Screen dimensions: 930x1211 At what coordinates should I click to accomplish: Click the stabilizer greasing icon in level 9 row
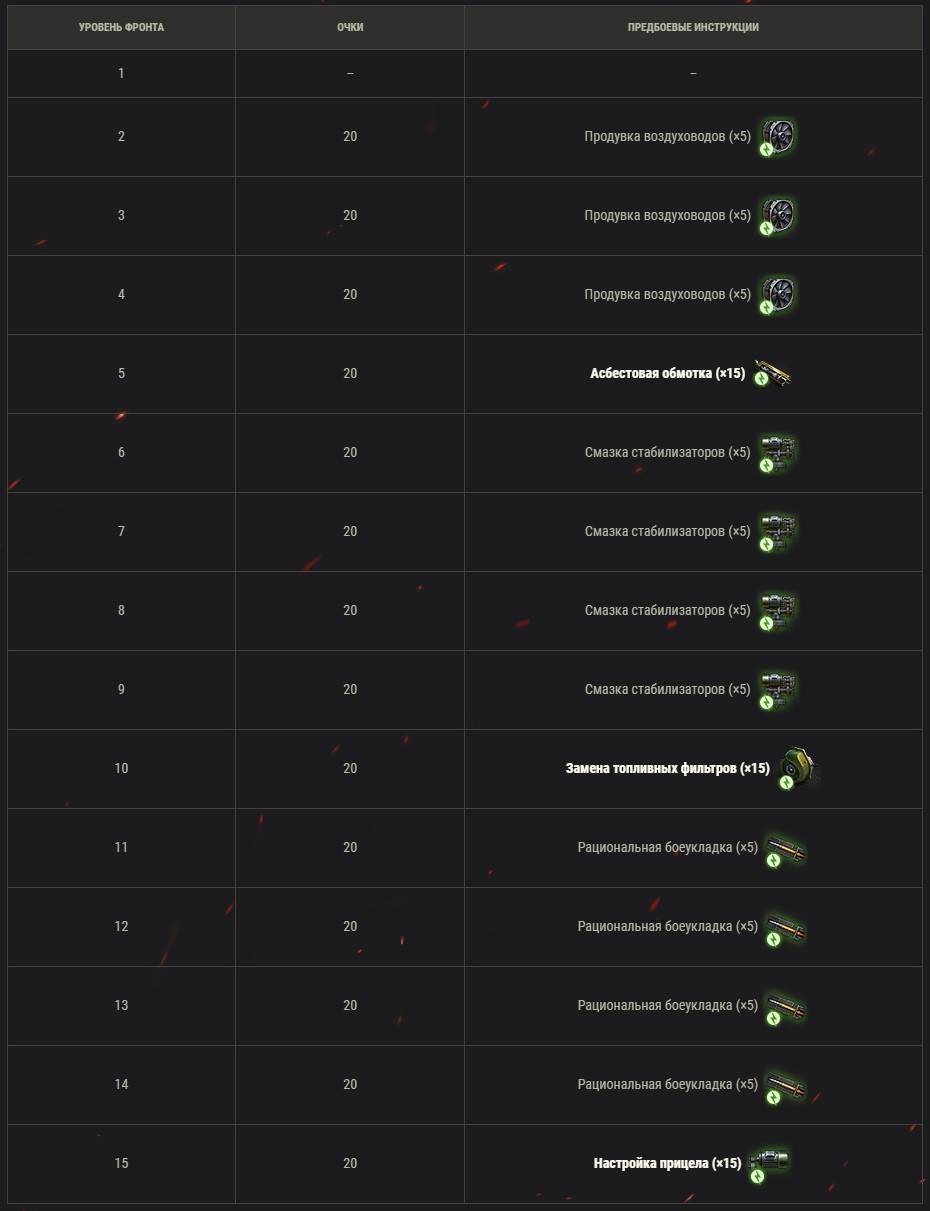(x=778, y=689)
